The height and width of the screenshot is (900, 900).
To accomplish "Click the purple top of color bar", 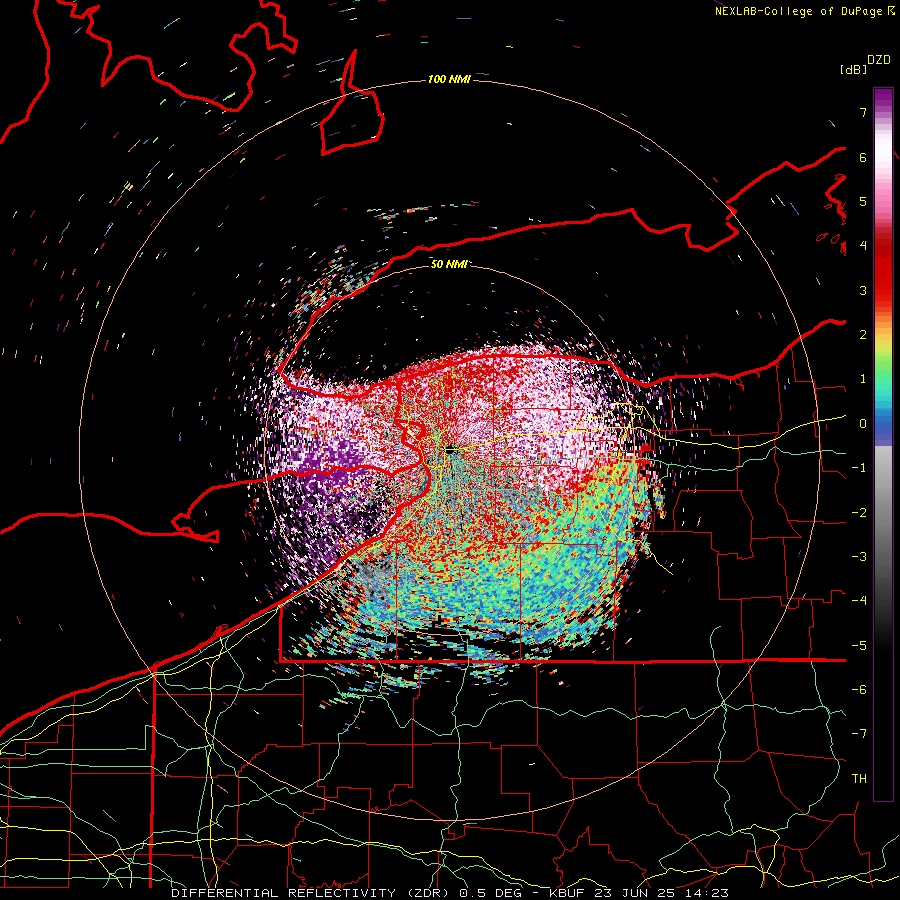I will tap(883, 99).
